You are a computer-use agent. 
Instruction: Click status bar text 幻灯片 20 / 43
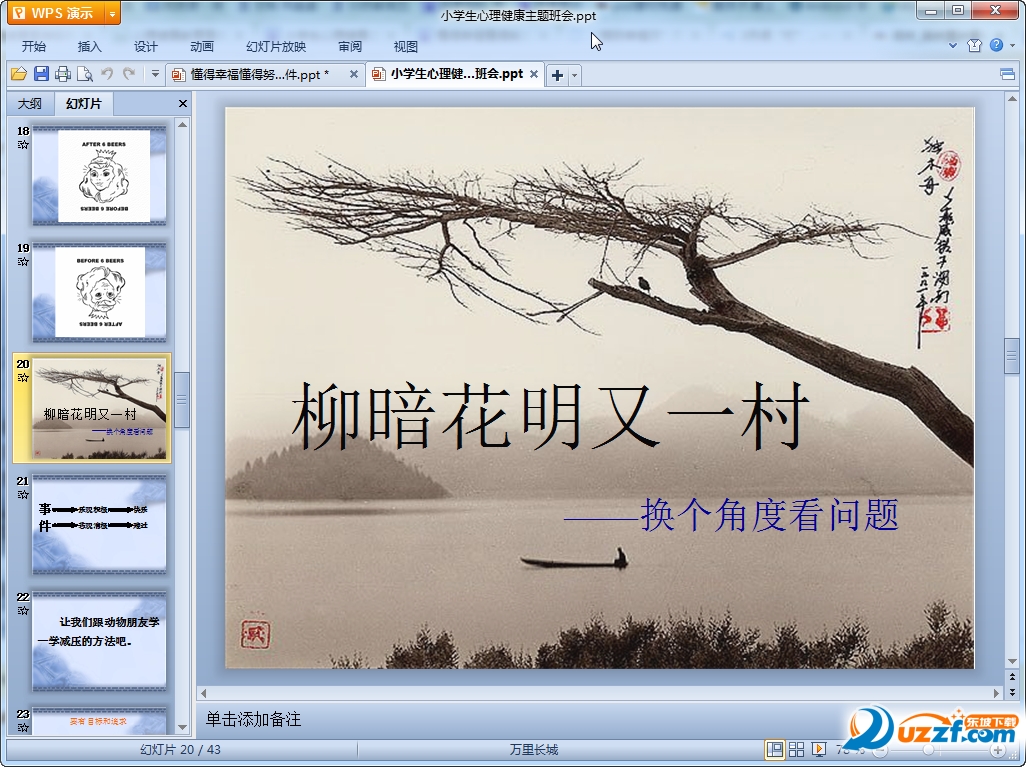(180, 750)
